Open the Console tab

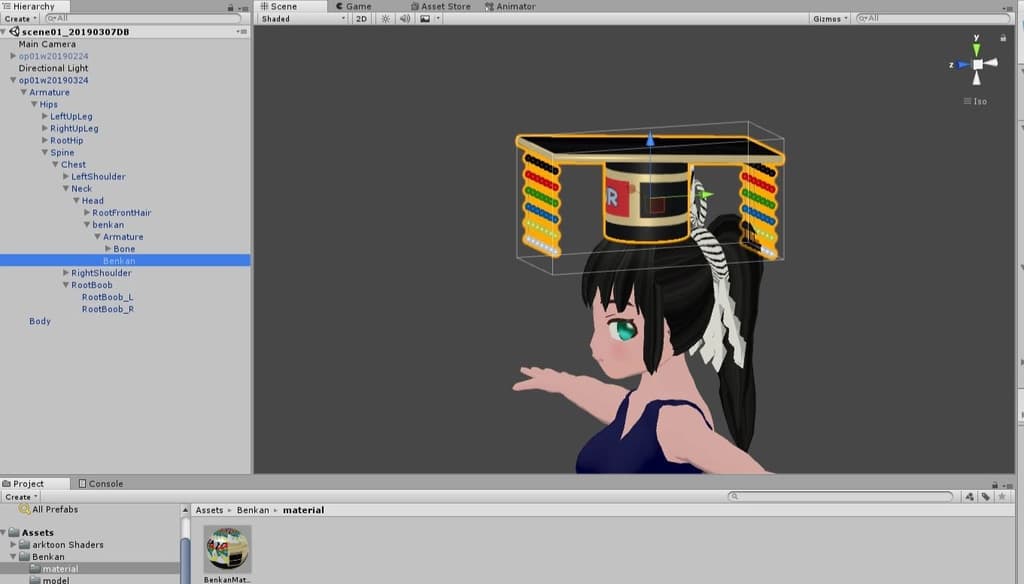101,484
